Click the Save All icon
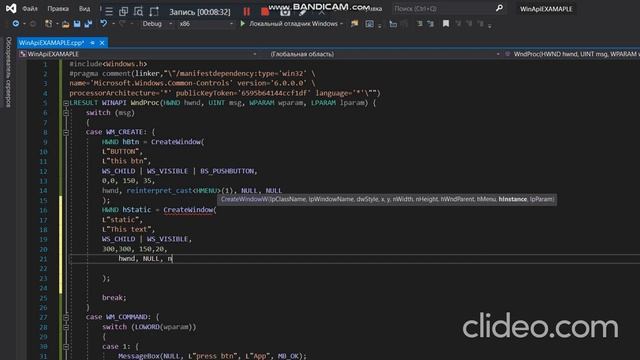 [x=88, y=24]
